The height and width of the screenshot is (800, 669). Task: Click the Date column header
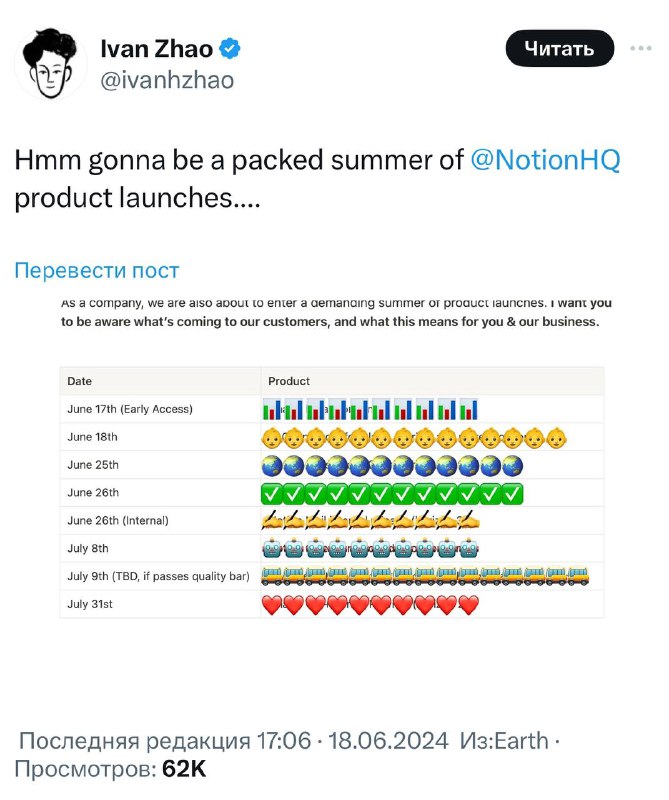pos(80,381)
